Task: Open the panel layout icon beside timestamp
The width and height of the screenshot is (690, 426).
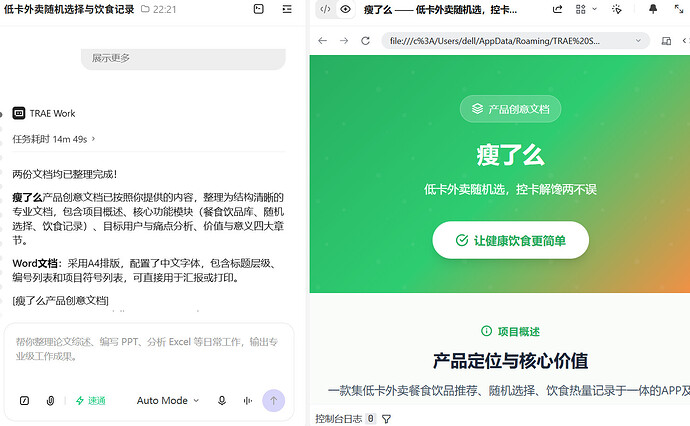Action: pyautogui.click(x=259, y=9)
